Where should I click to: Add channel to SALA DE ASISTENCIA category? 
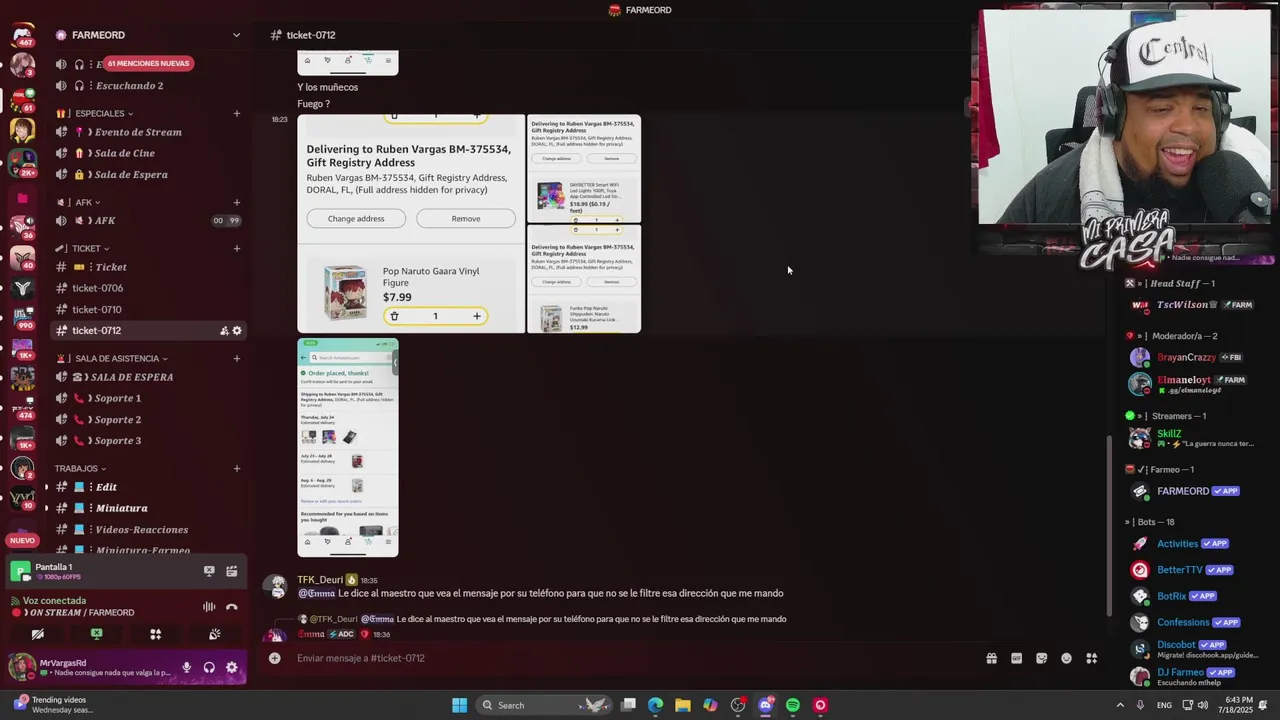pos(237,358)
